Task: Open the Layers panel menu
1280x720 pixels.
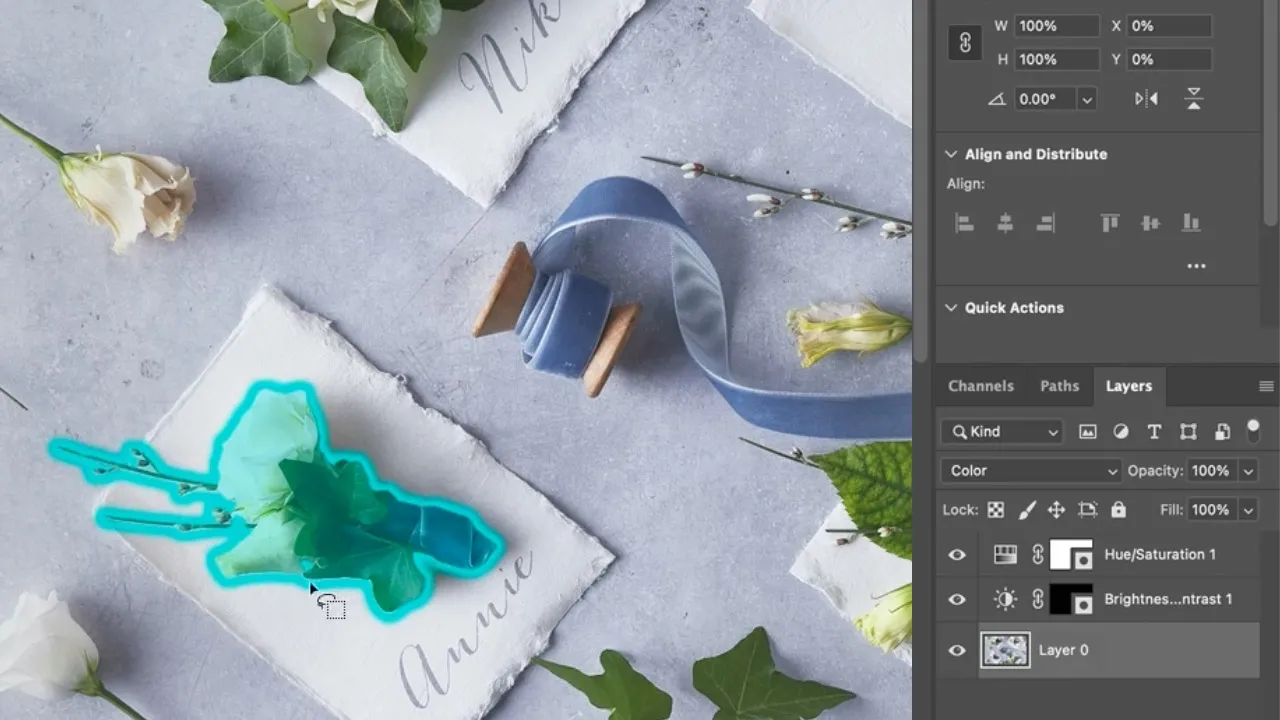Action: pyautogui.click(x=1266, y=386)
